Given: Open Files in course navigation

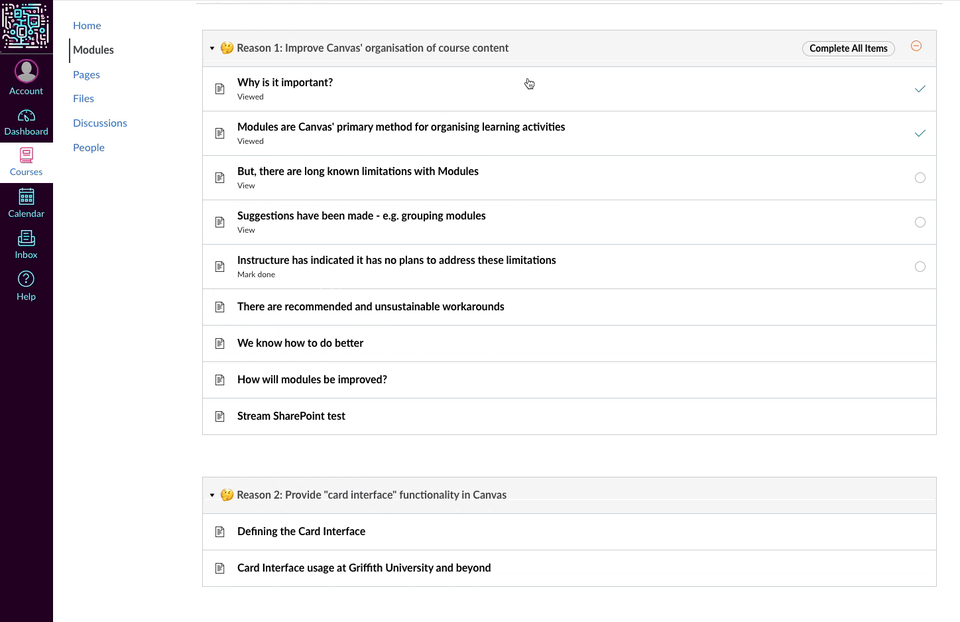Looking at the screenshot, I should pyautogui.click(x=83, y=99).
